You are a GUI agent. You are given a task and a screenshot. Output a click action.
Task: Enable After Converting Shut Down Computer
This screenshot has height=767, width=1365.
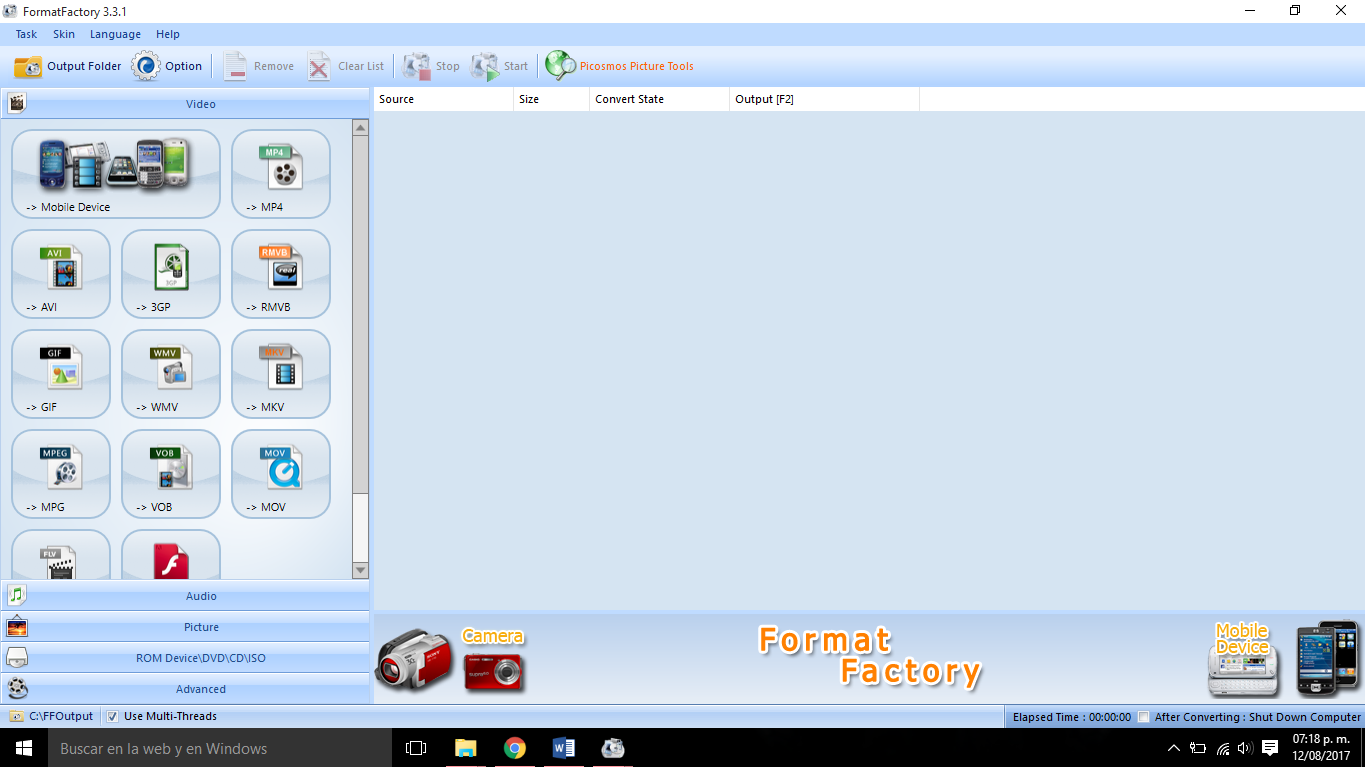click(1144, 717)
